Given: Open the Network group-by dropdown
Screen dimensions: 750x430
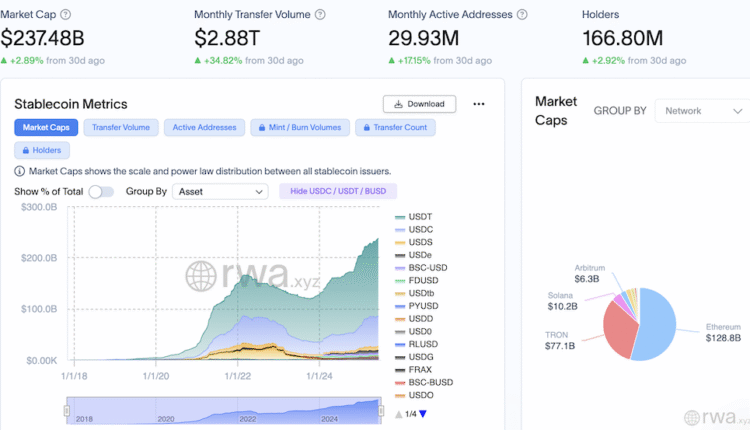Looking at the screenshot, I should coord(700,111).
